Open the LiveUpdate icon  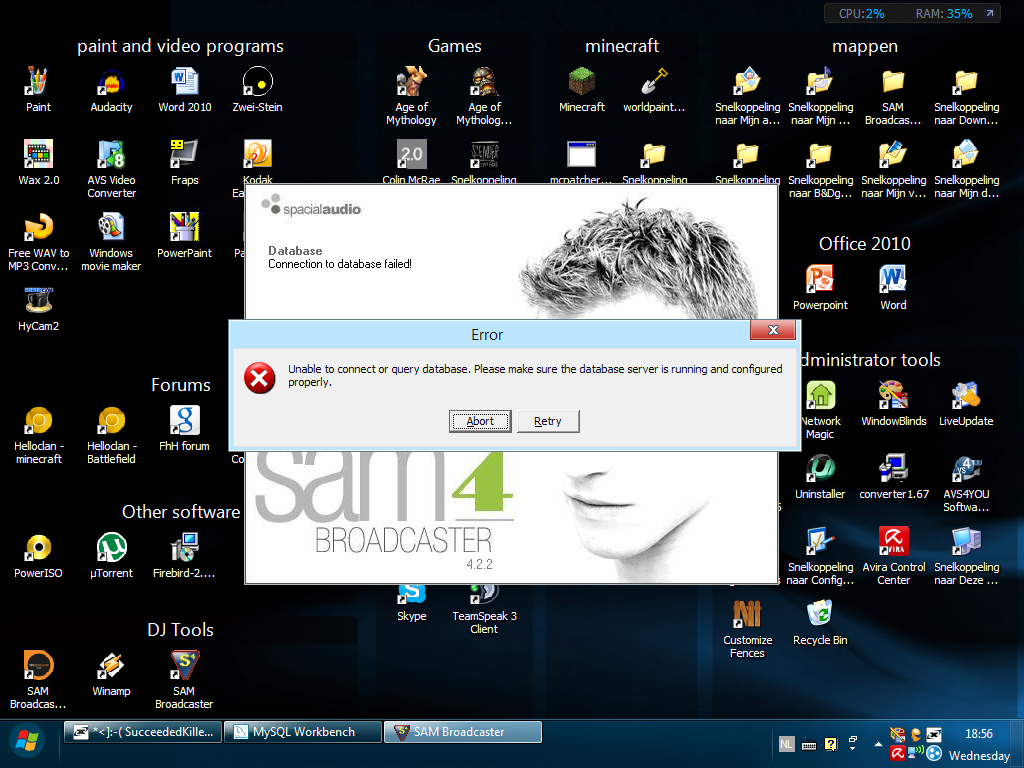[x=967, y=404]
